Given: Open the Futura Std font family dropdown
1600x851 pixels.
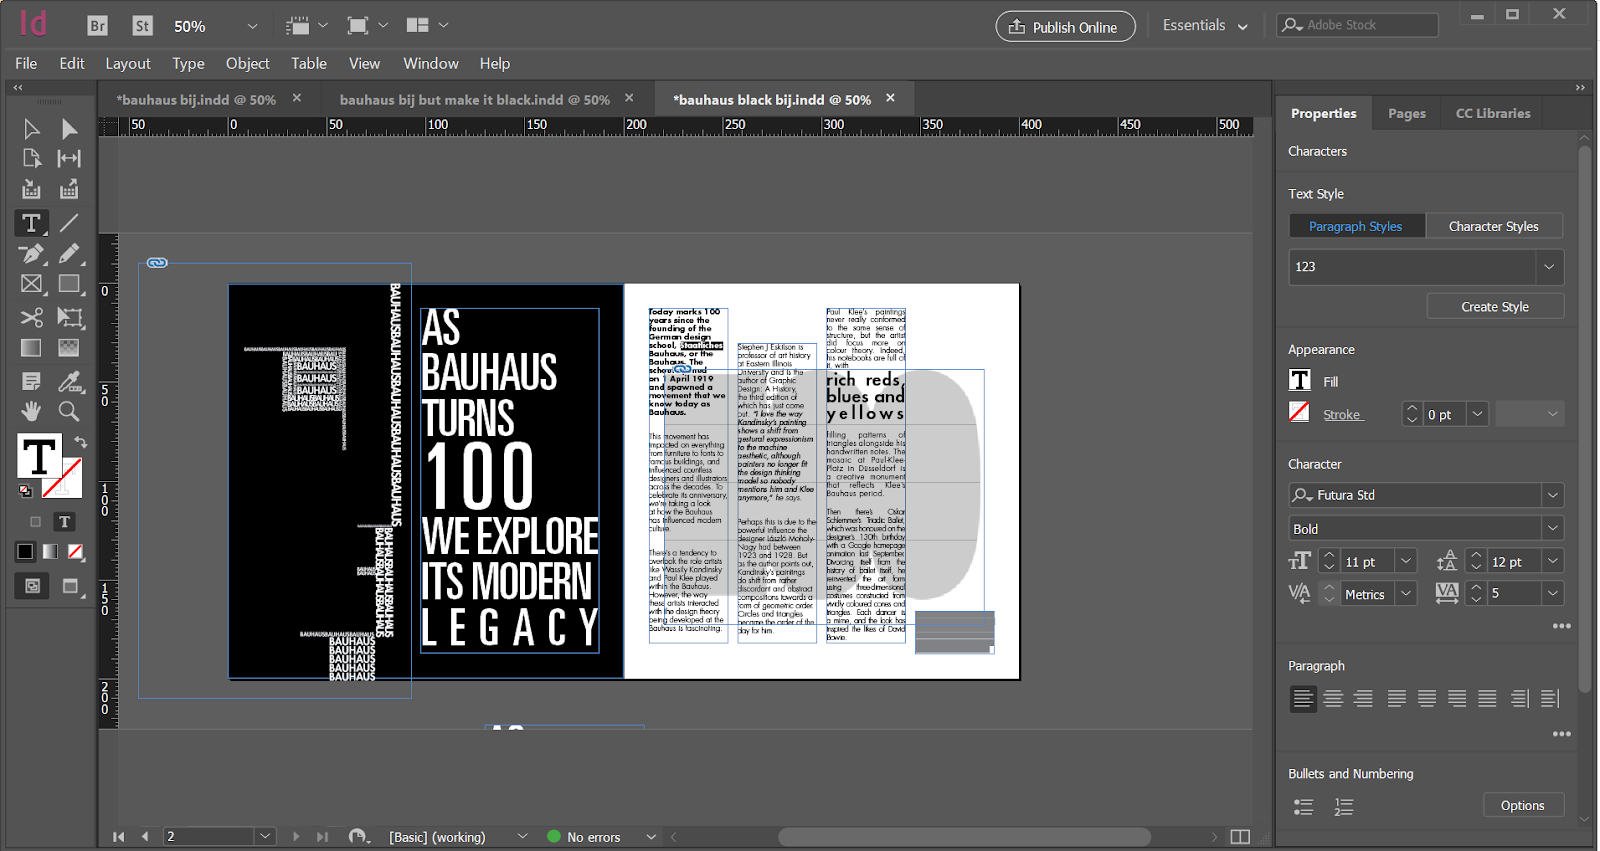Looking at the screenshot, I should tap(1552, 495).
